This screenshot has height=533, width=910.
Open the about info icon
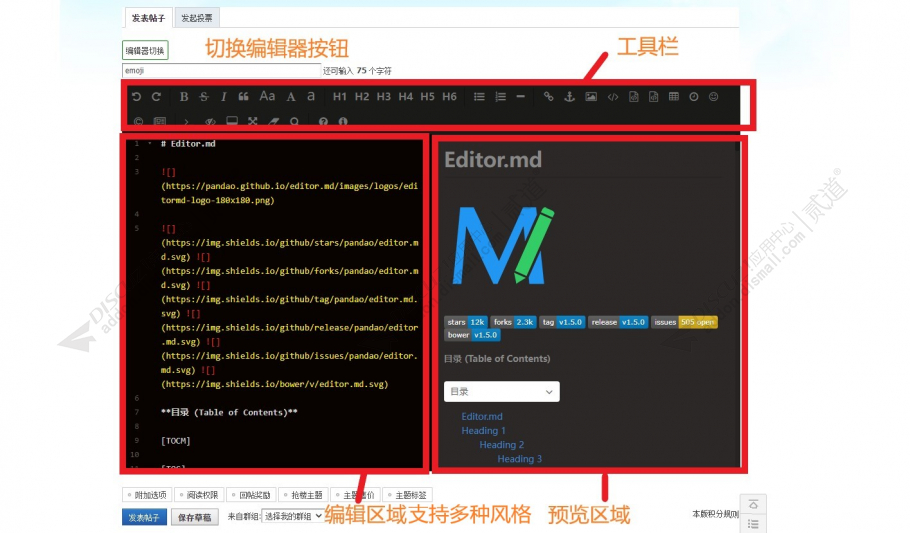tap(343, 121)
